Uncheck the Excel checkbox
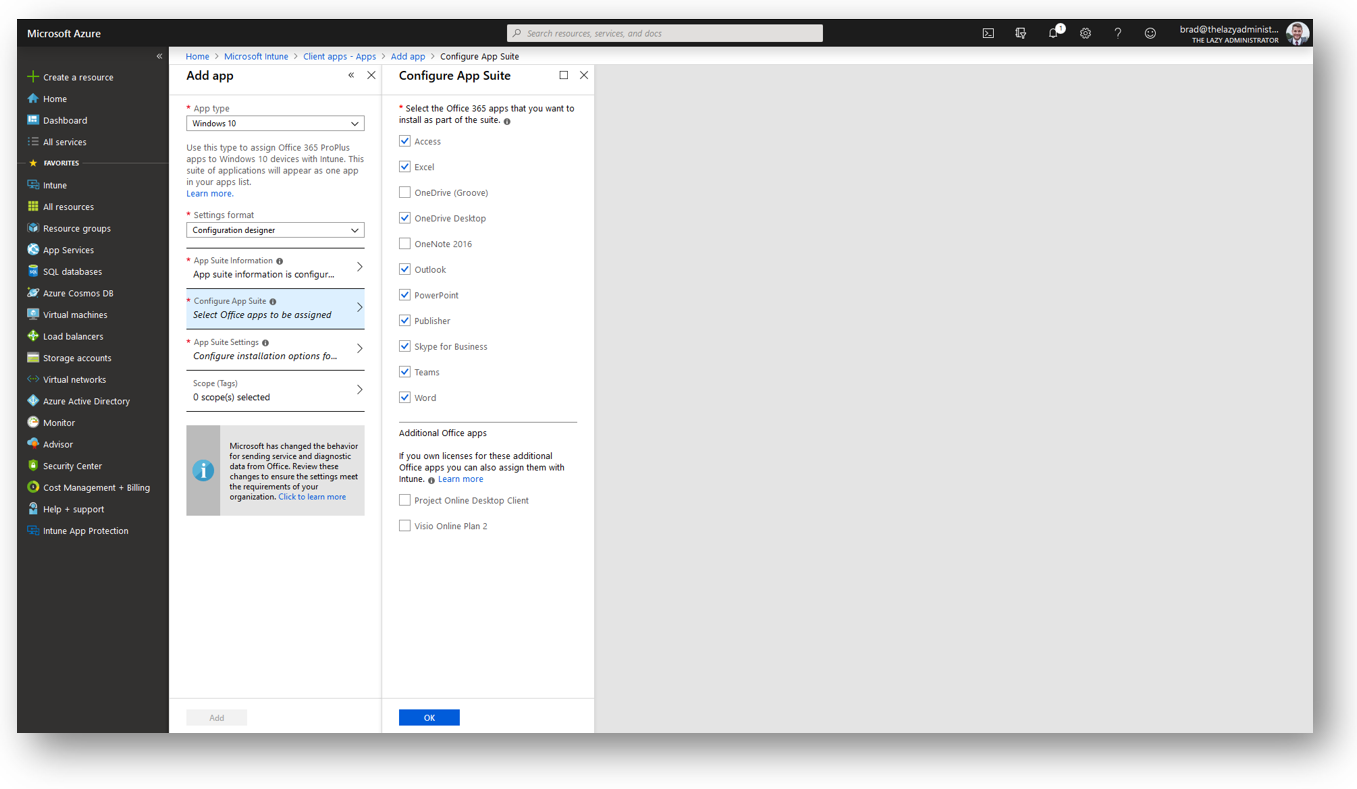Image resolution: width=1357 pixels, height=789 pixels. (x=405, y=167)
